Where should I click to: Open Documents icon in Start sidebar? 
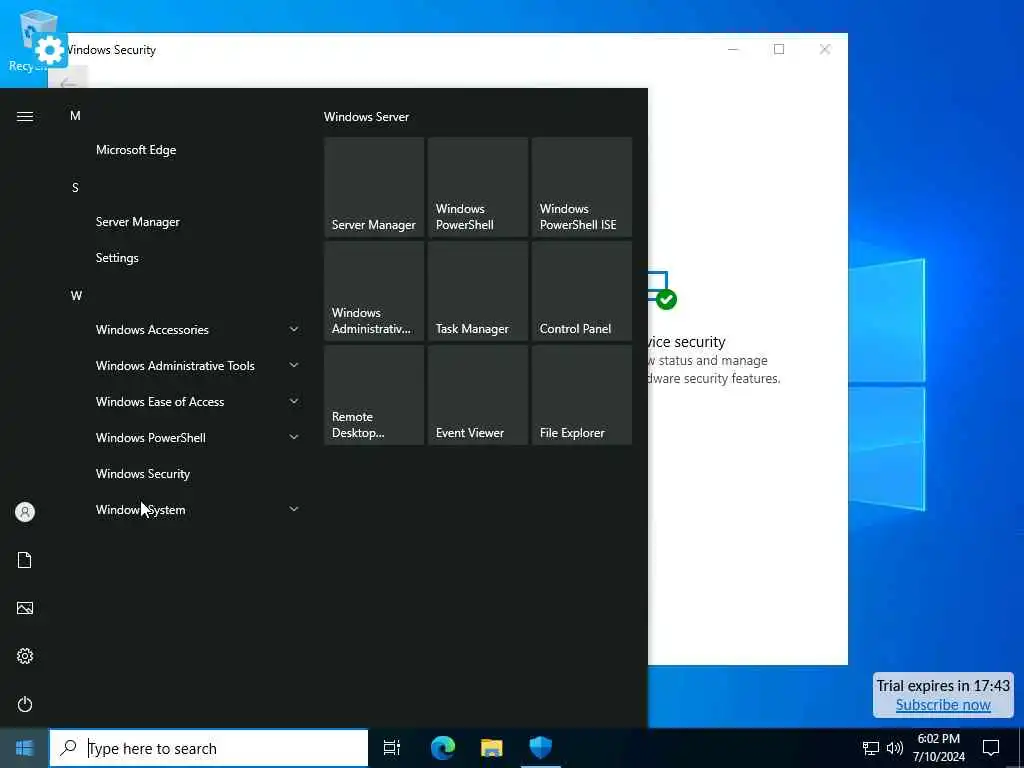coord(25,560)
